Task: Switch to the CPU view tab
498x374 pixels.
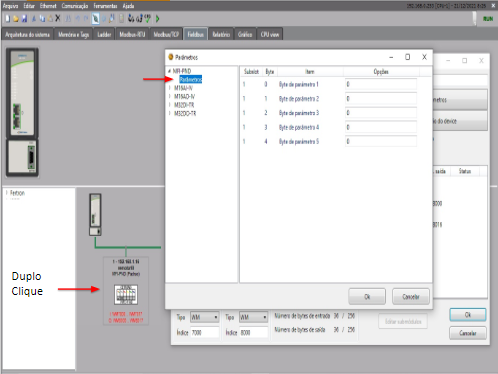Action: point(270,34)
